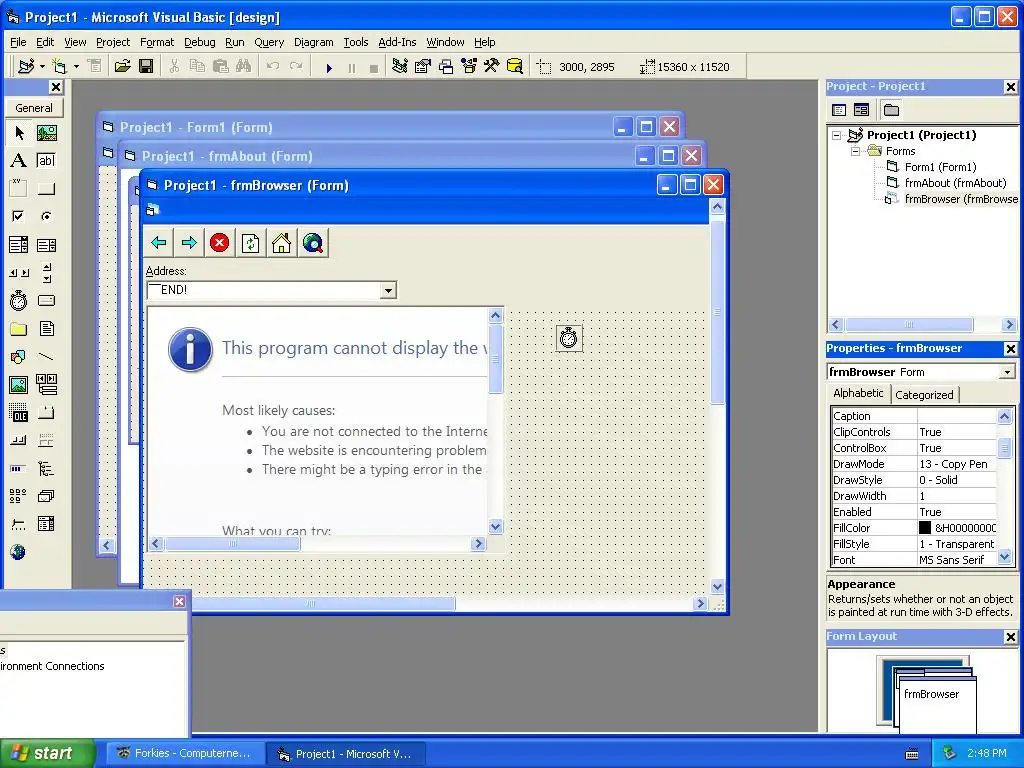Open Project with the folder toolbar icon
Image resolution: width=1024 pixels, height=768 pixels.
122,67
